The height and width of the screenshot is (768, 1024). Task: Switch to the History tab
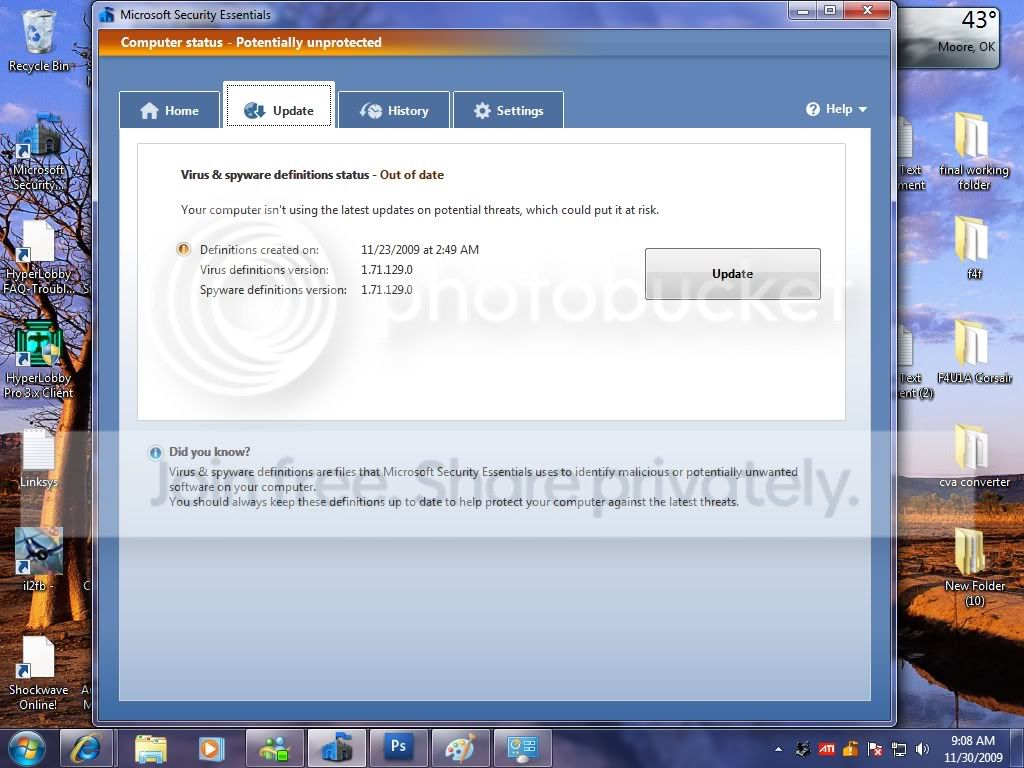394,110
